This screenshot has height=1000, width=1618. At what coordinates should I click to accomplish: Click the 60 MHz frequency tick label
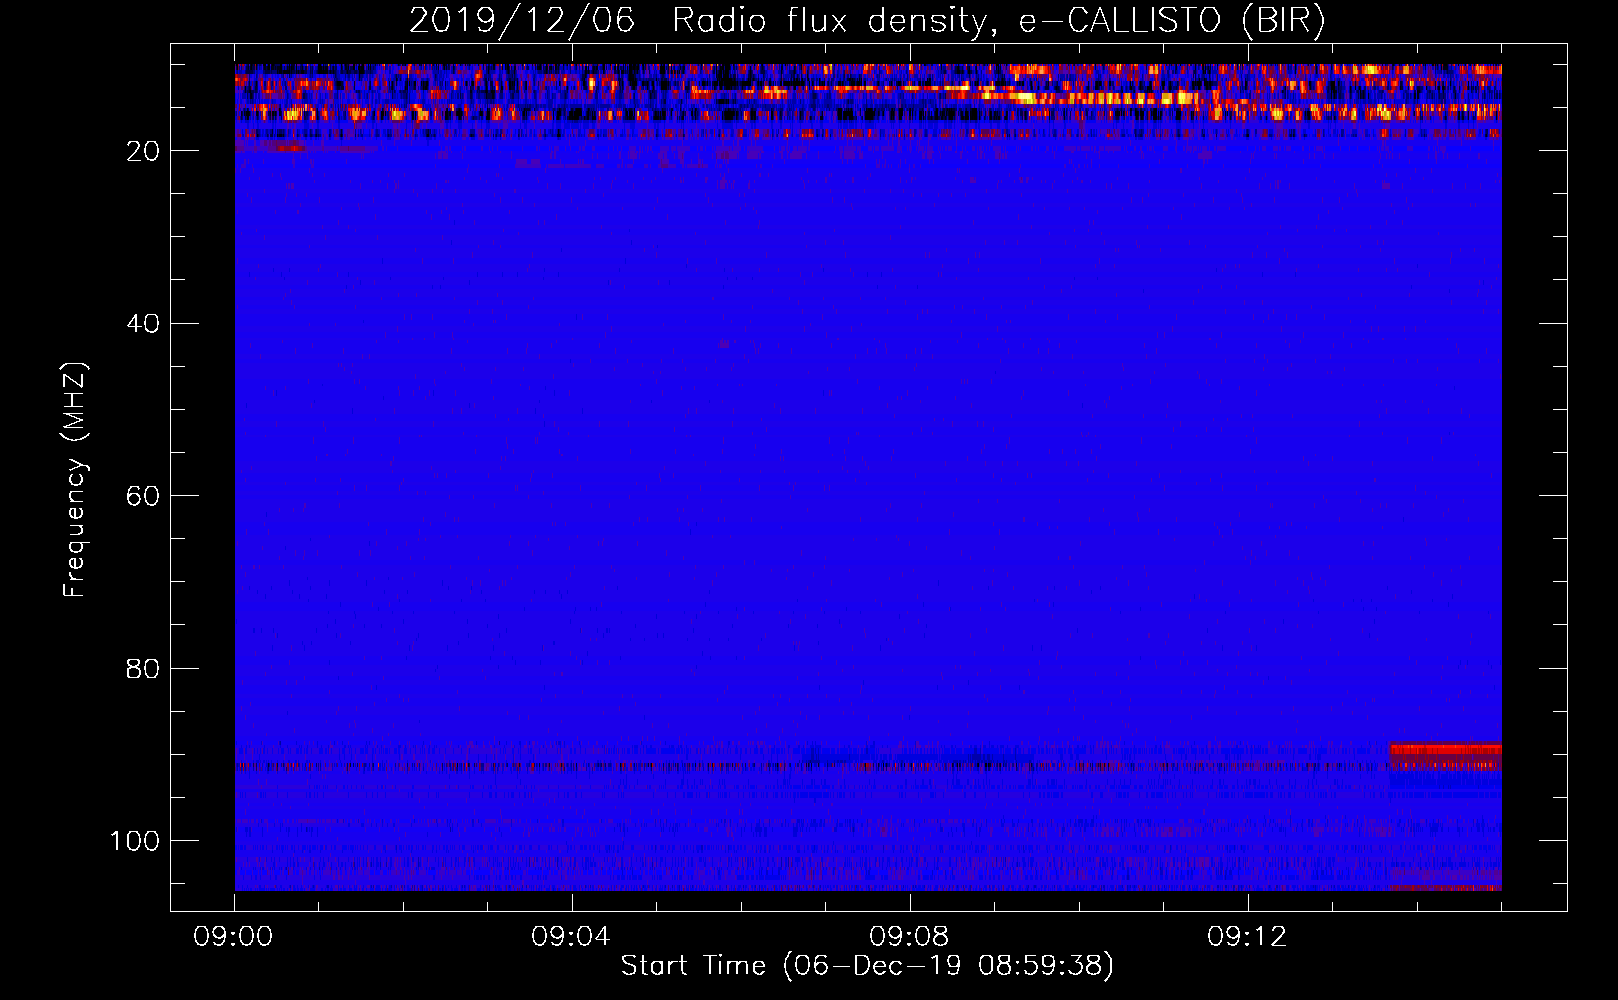coord(143,496)
